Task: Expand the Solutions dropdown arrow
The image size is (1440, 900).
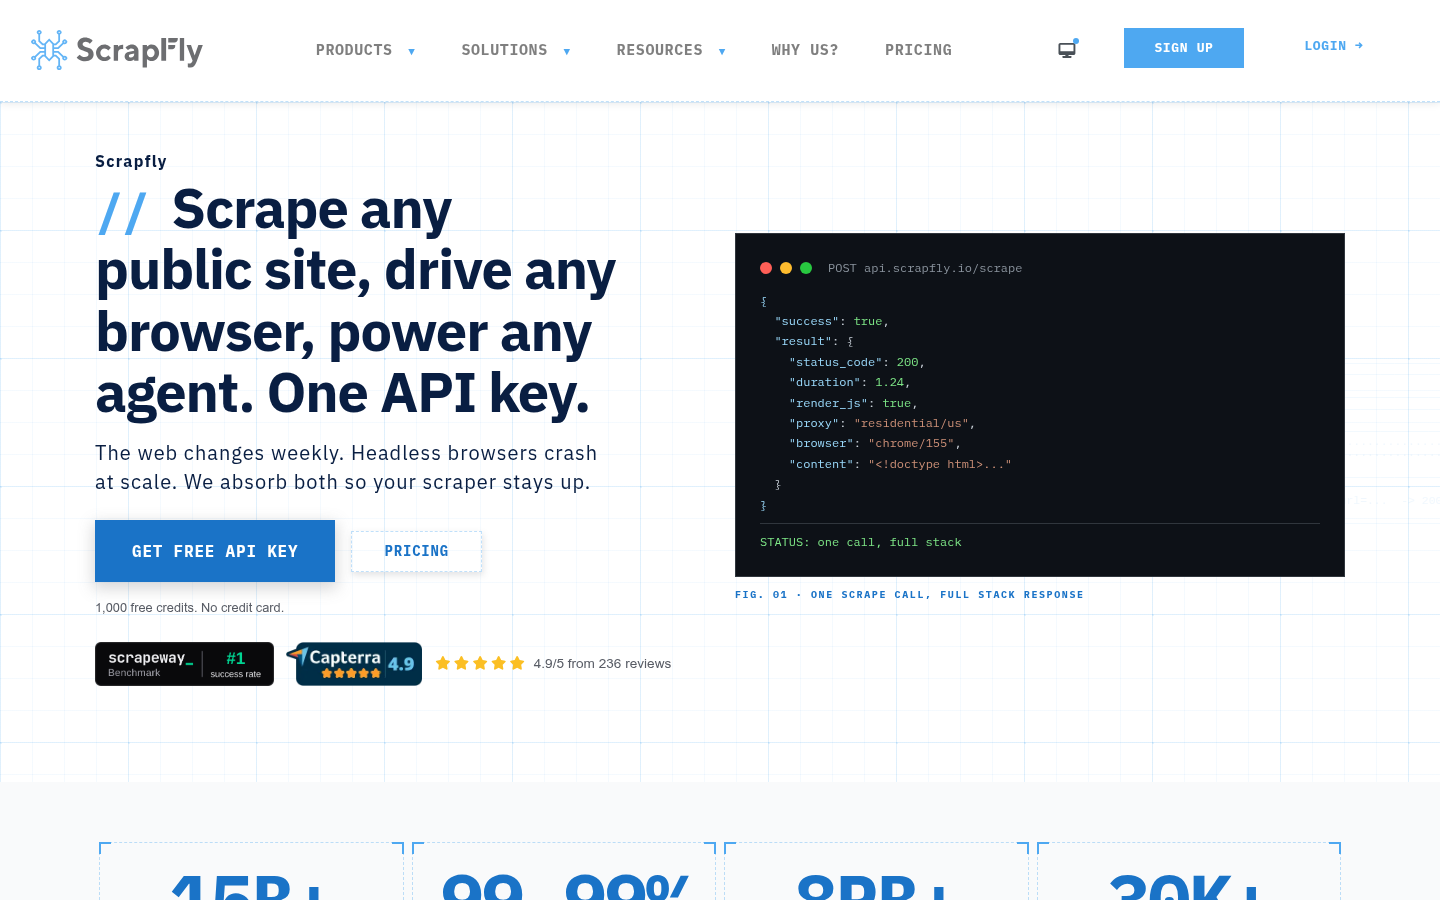Action: point(567,51)
